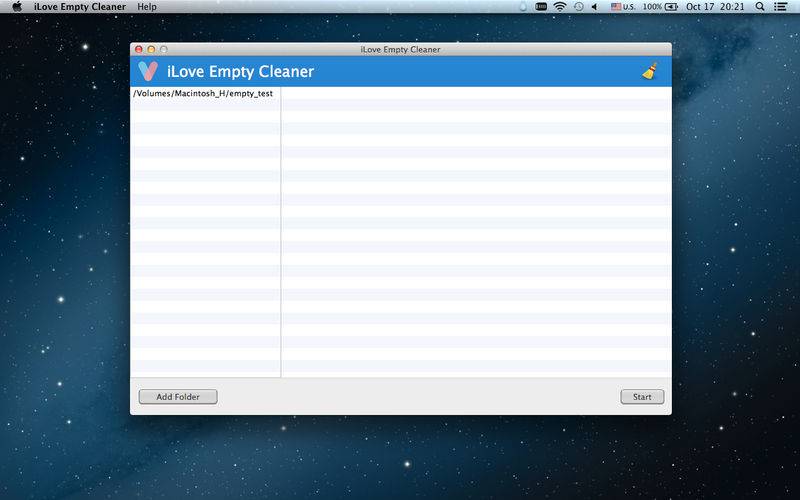Open the Apple menu
Viewport: 800px width, 500px height.
17,7
